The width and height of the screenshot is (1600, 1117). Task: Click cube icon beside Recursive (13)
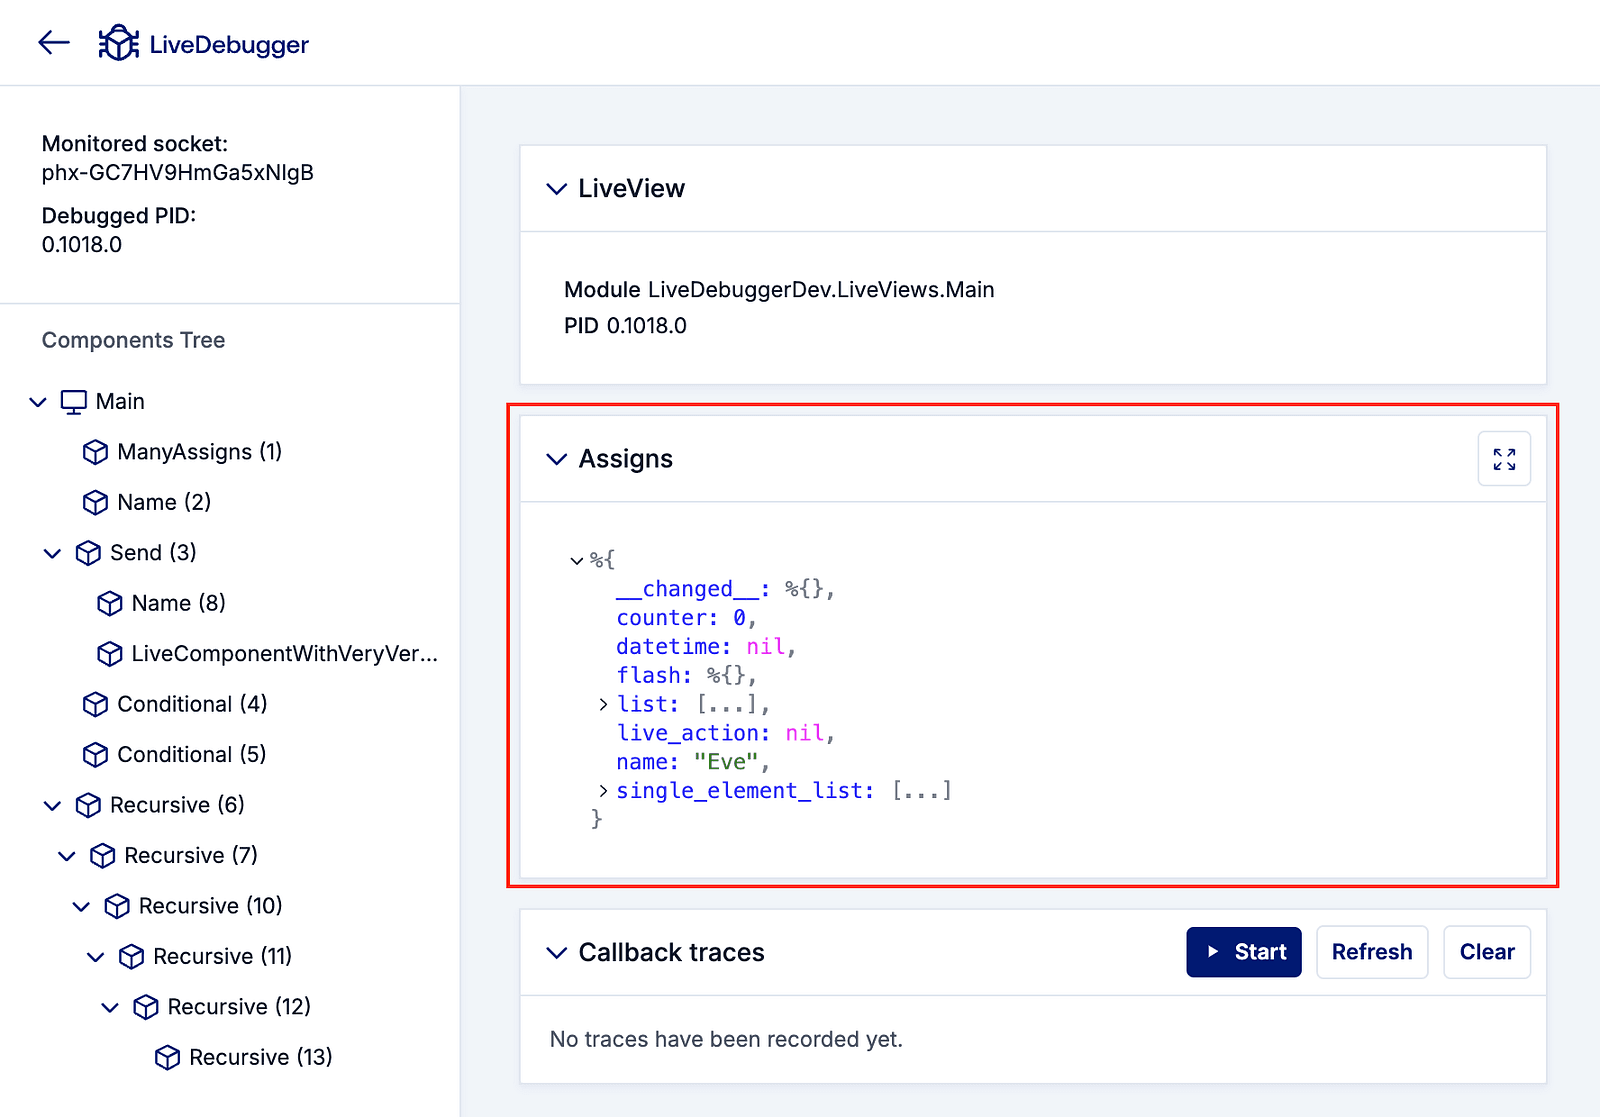click(x=167, y=1057)
